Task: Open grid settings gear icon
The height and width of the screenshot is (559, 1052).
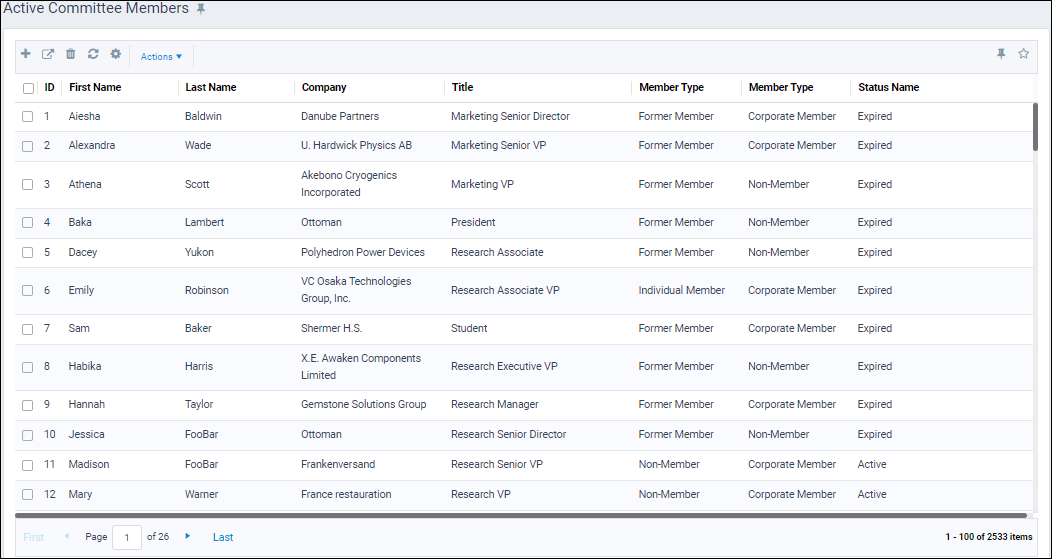Action: 115,54
